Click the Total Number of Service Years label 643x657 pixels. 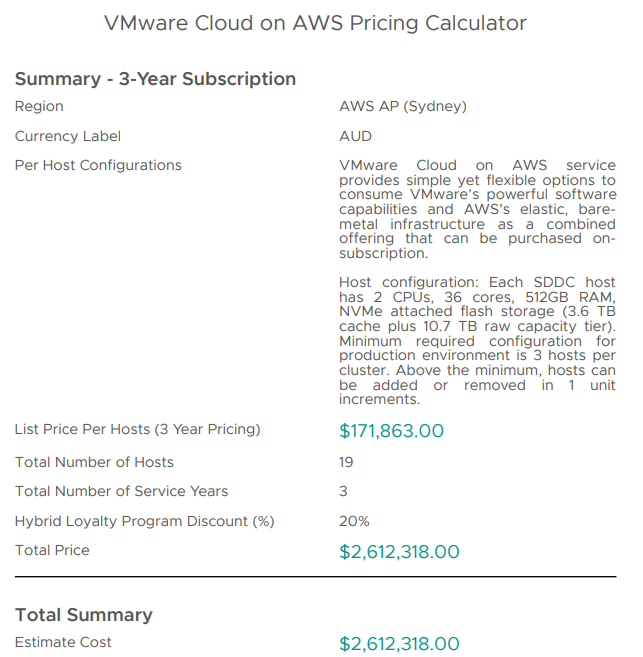coord(121,491)
